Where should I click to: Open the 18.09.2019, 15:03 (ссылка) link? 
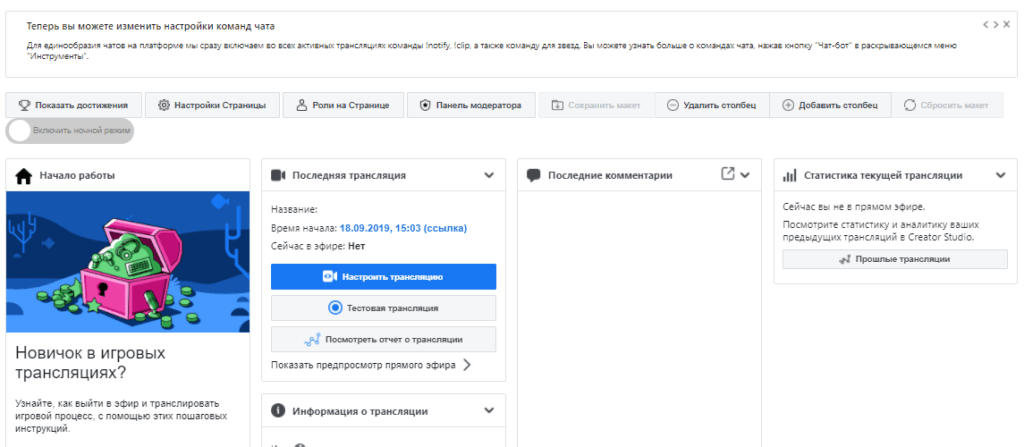[x=404, y=228]
